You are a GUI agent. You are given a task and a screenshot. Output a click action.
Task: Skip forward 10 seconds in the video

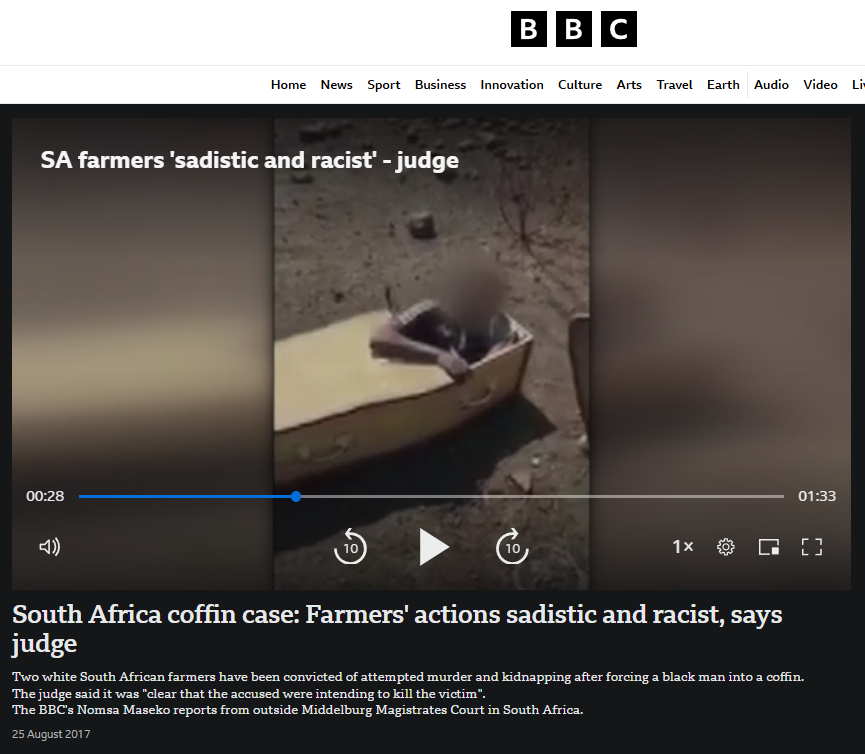(512, 547)
